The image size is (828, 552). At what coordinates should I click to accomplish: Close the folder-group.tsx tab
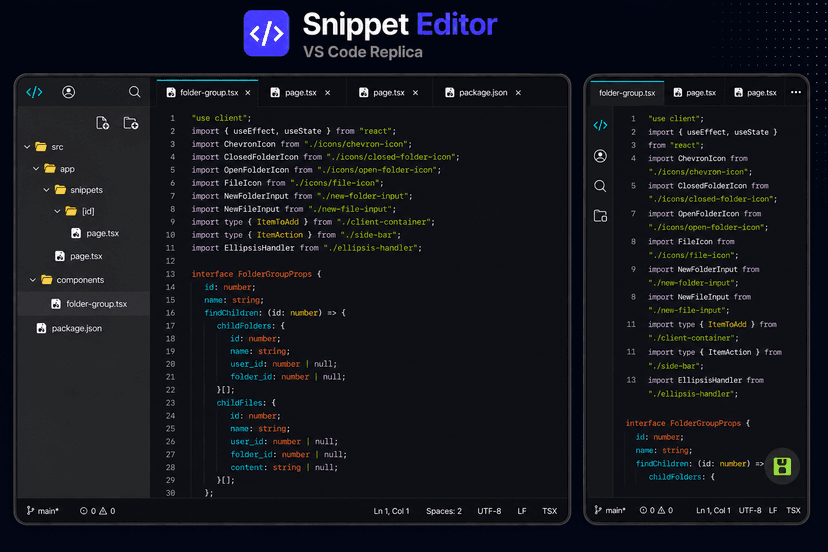[248, 93]
